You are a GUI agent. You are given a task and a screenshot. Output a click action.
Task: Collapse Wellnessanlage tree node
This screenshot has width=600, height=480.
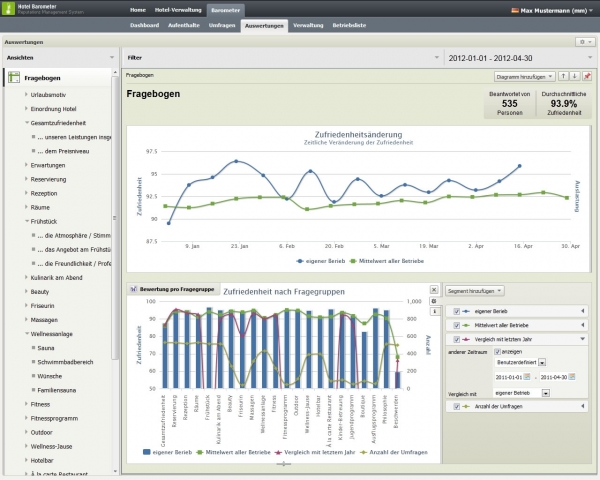[27, 333]
